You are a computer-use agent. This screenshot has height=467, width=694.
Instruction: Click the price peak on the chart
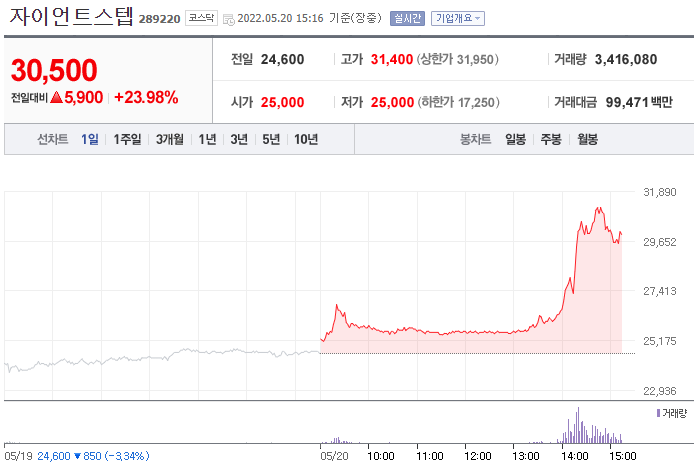click(598, 209)
